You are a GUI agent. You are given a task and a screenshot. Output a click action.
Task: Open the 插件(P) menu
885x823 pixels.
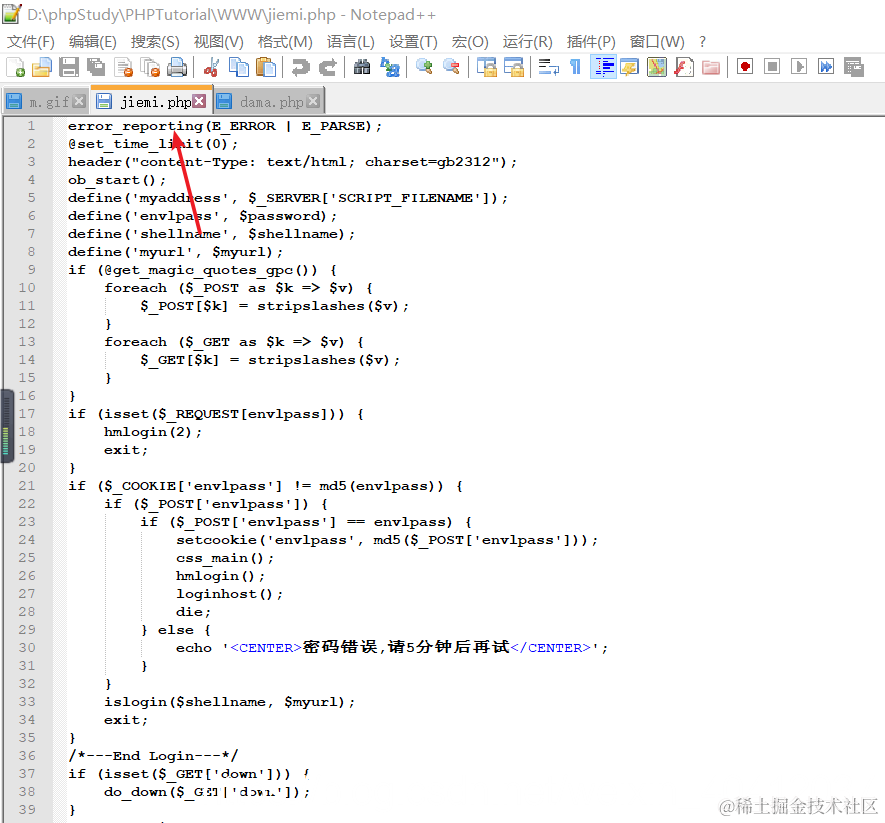point(591,42)
